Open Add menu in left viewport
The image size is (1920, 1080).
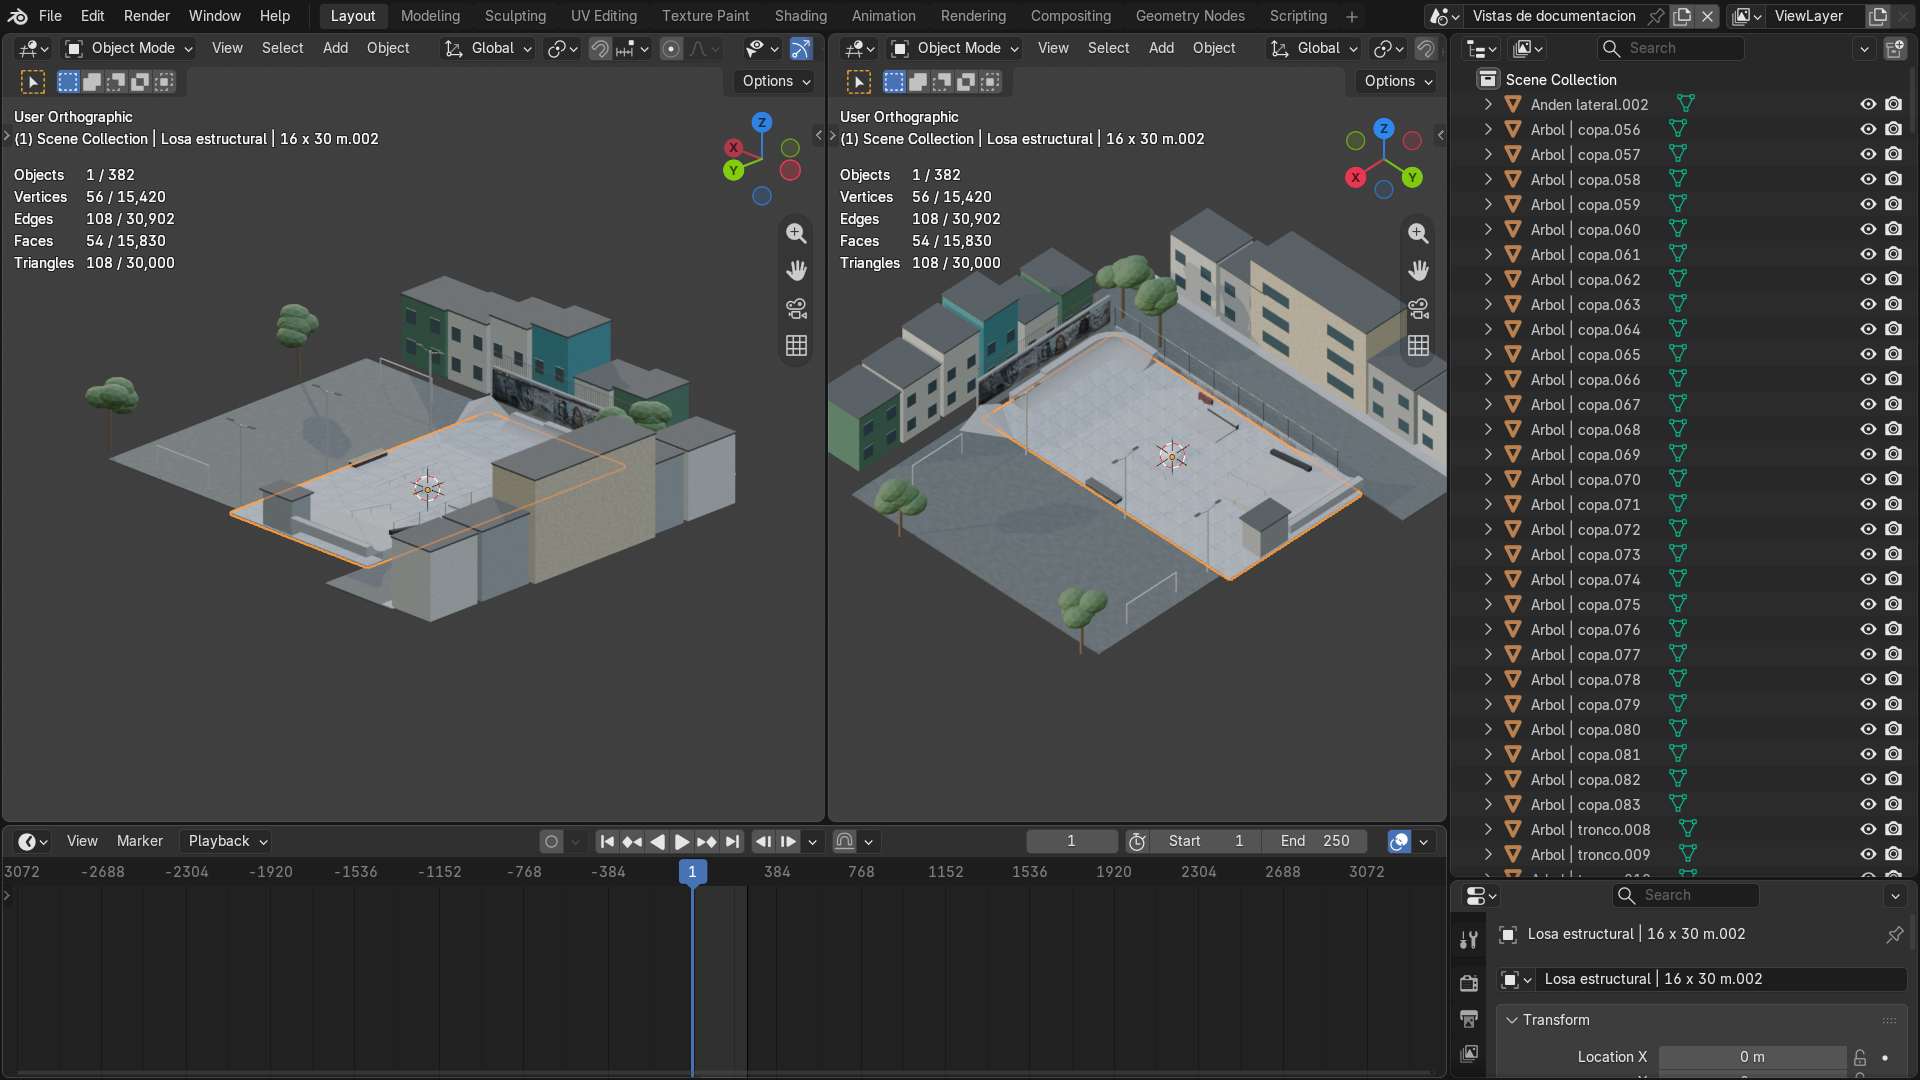click(x=335, y=48)
